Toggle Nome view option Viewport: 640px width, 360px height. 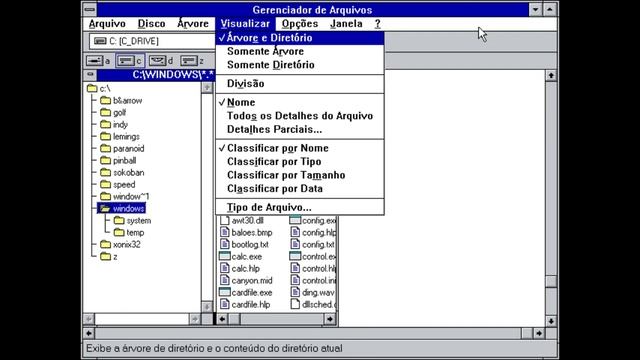300,102
